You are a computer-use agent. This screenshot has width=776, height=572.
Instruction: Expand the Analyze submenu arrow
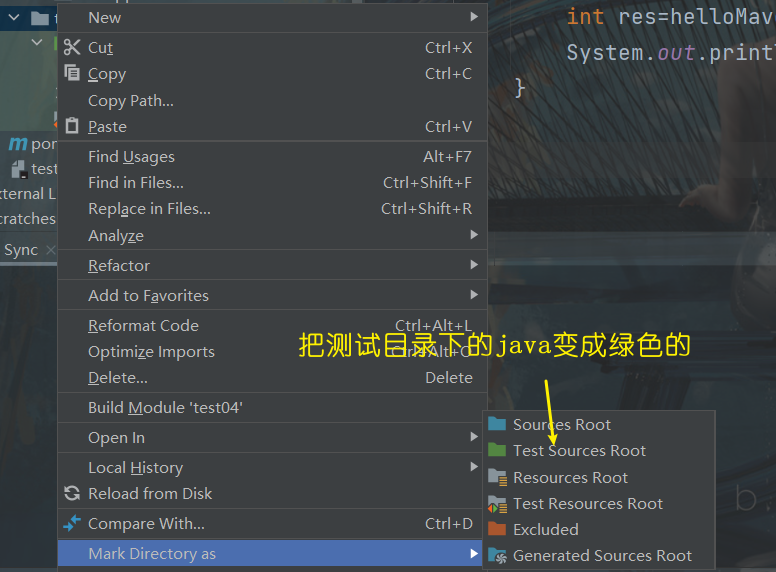point(474,235)
